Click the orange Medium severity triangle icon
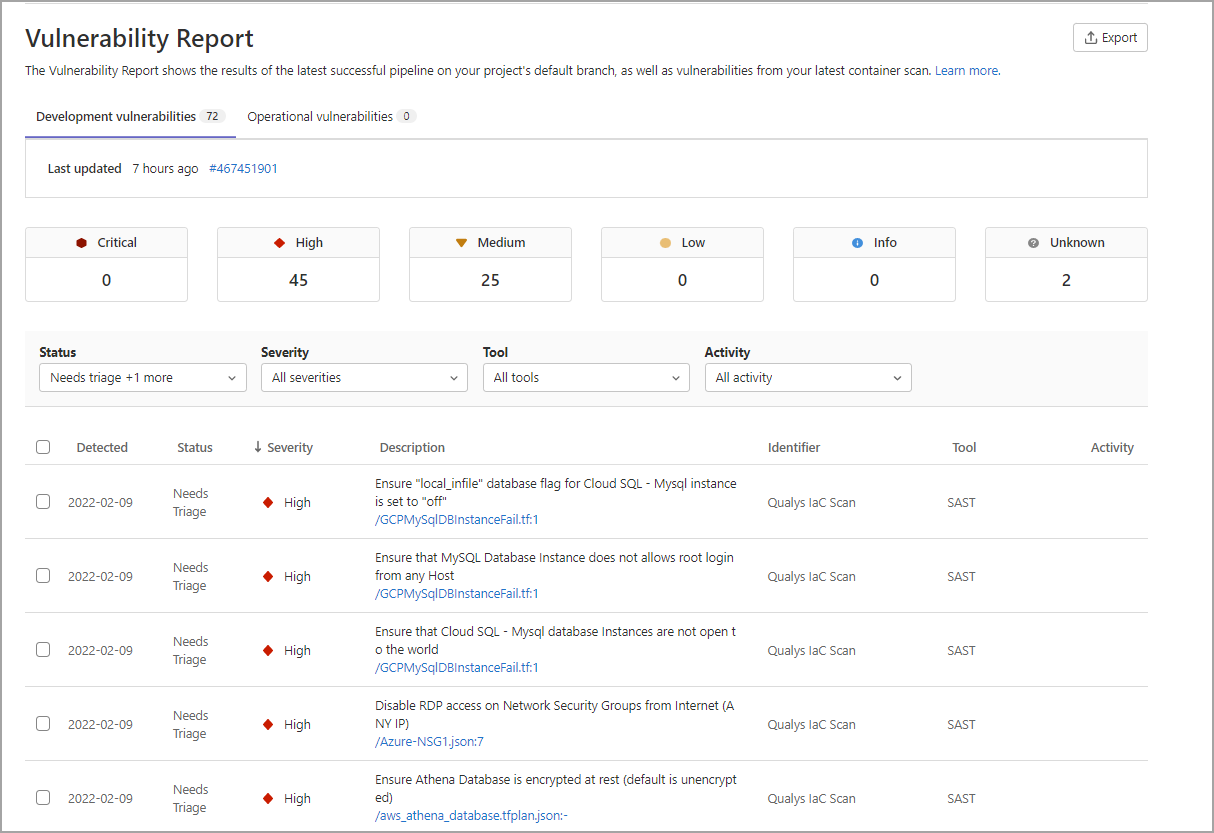 460,242
